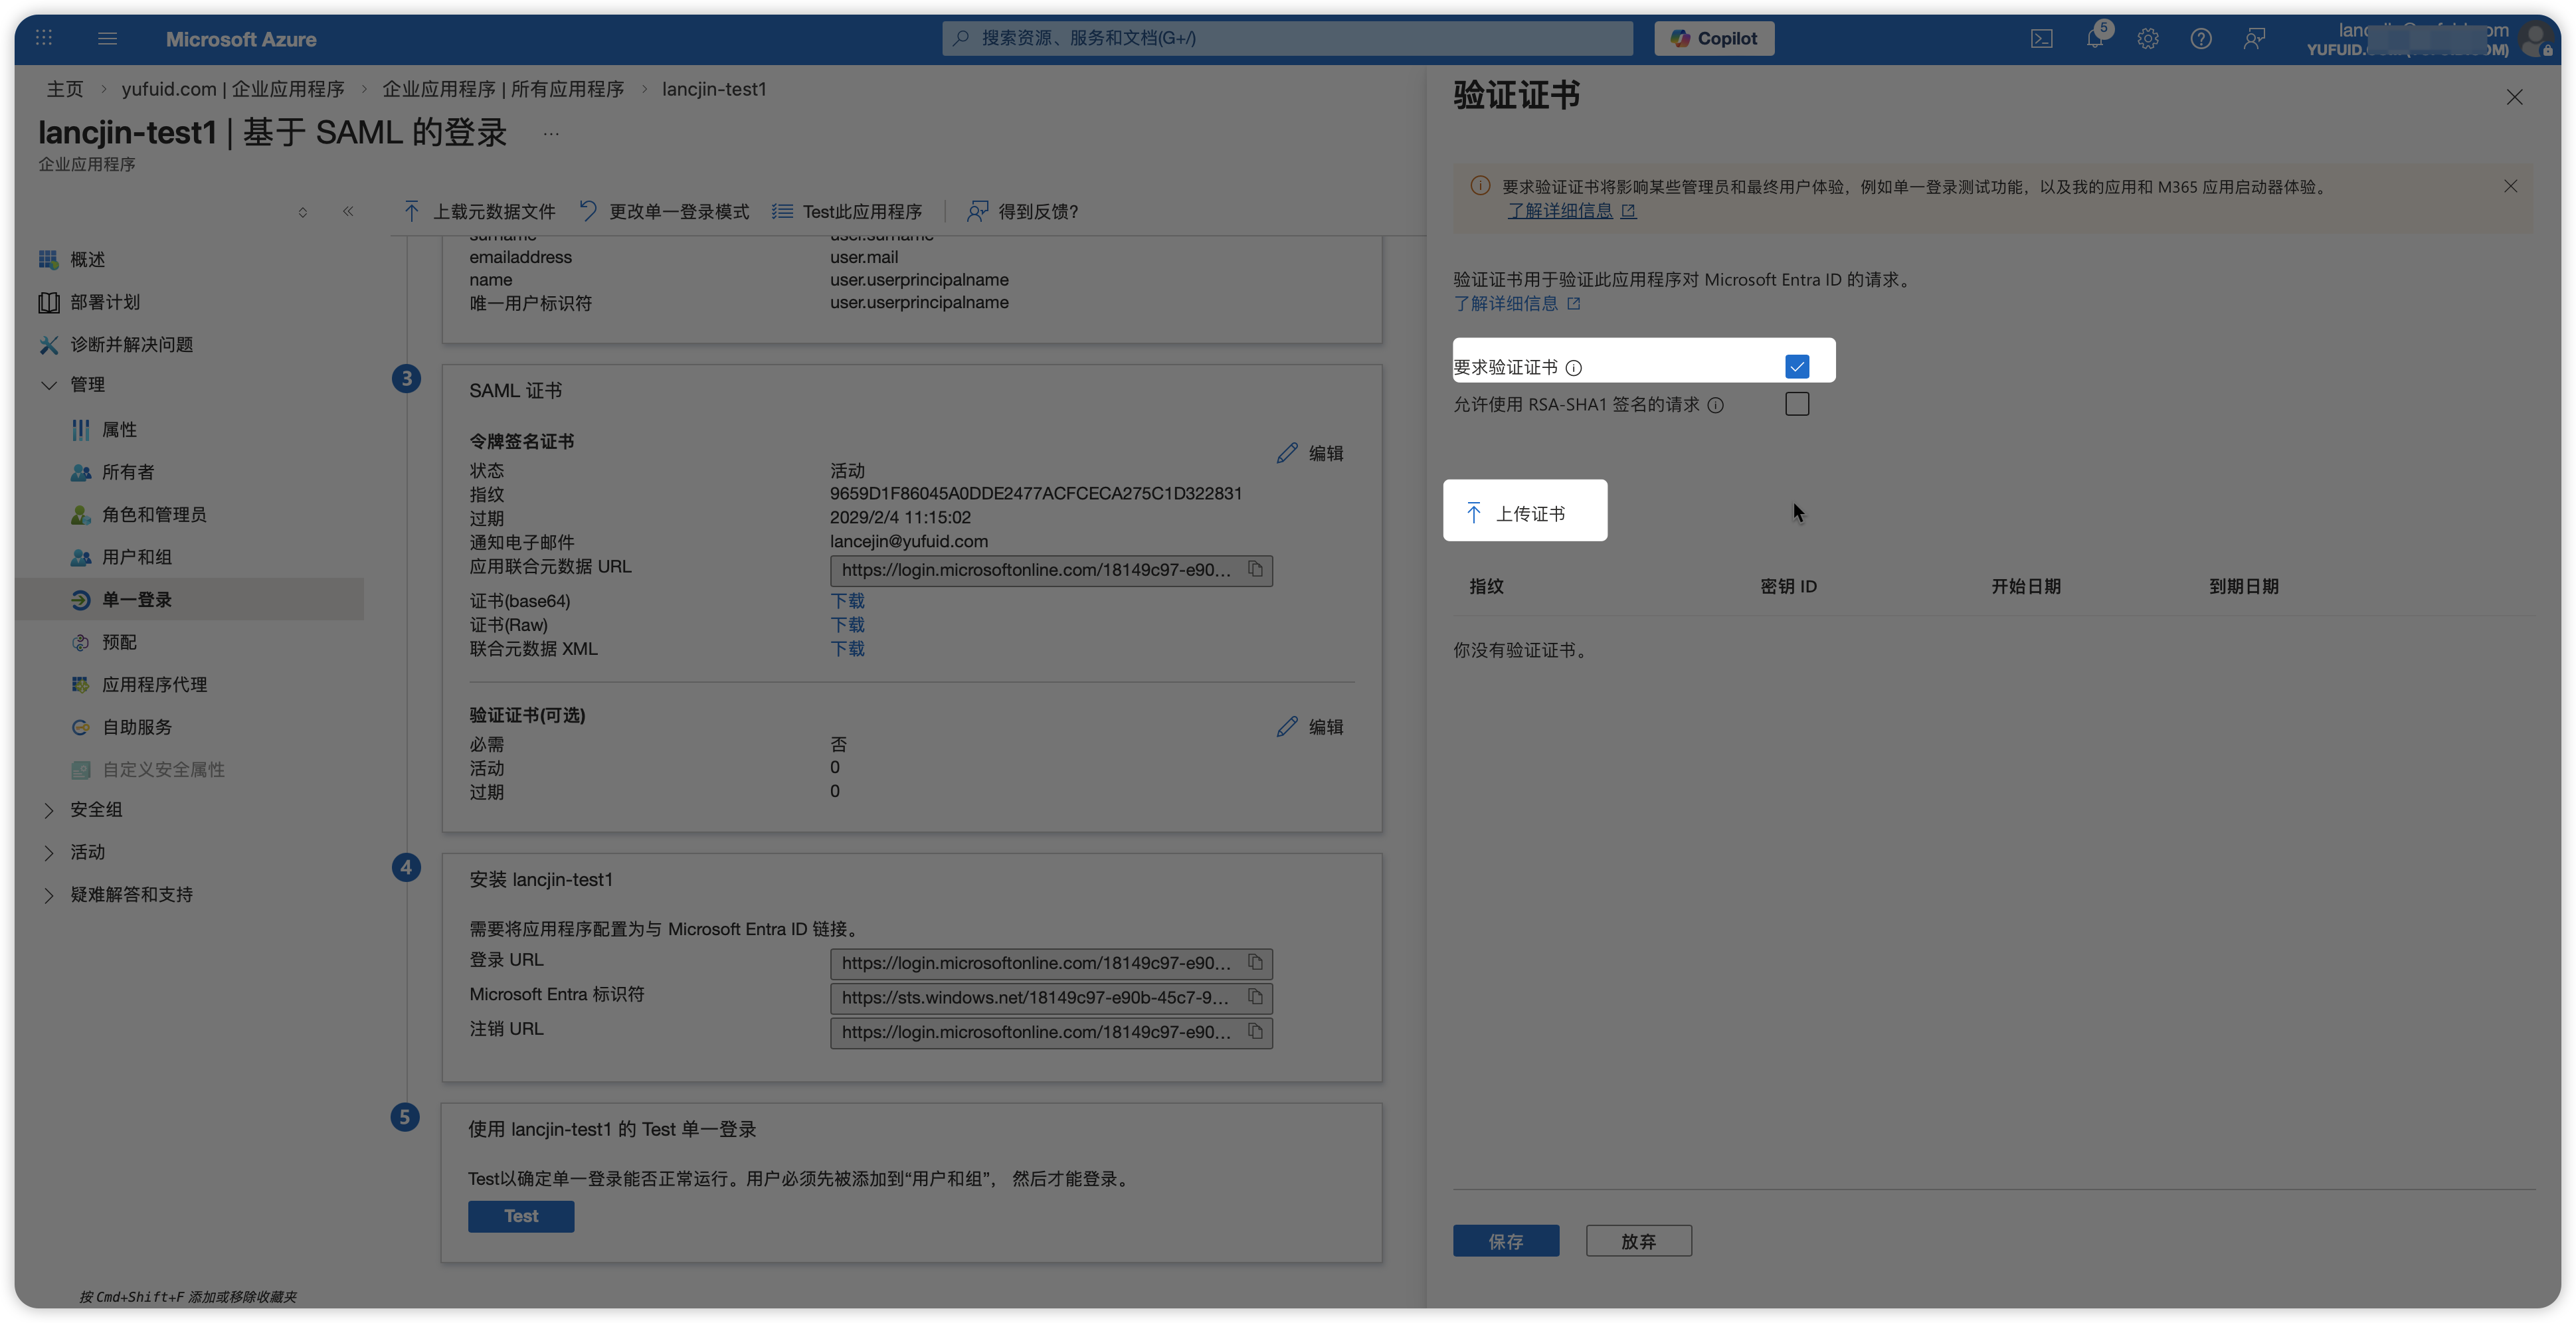Open the Copilot button in header
This screenshot has height=1323, width=2576.
click(1713, 38)
